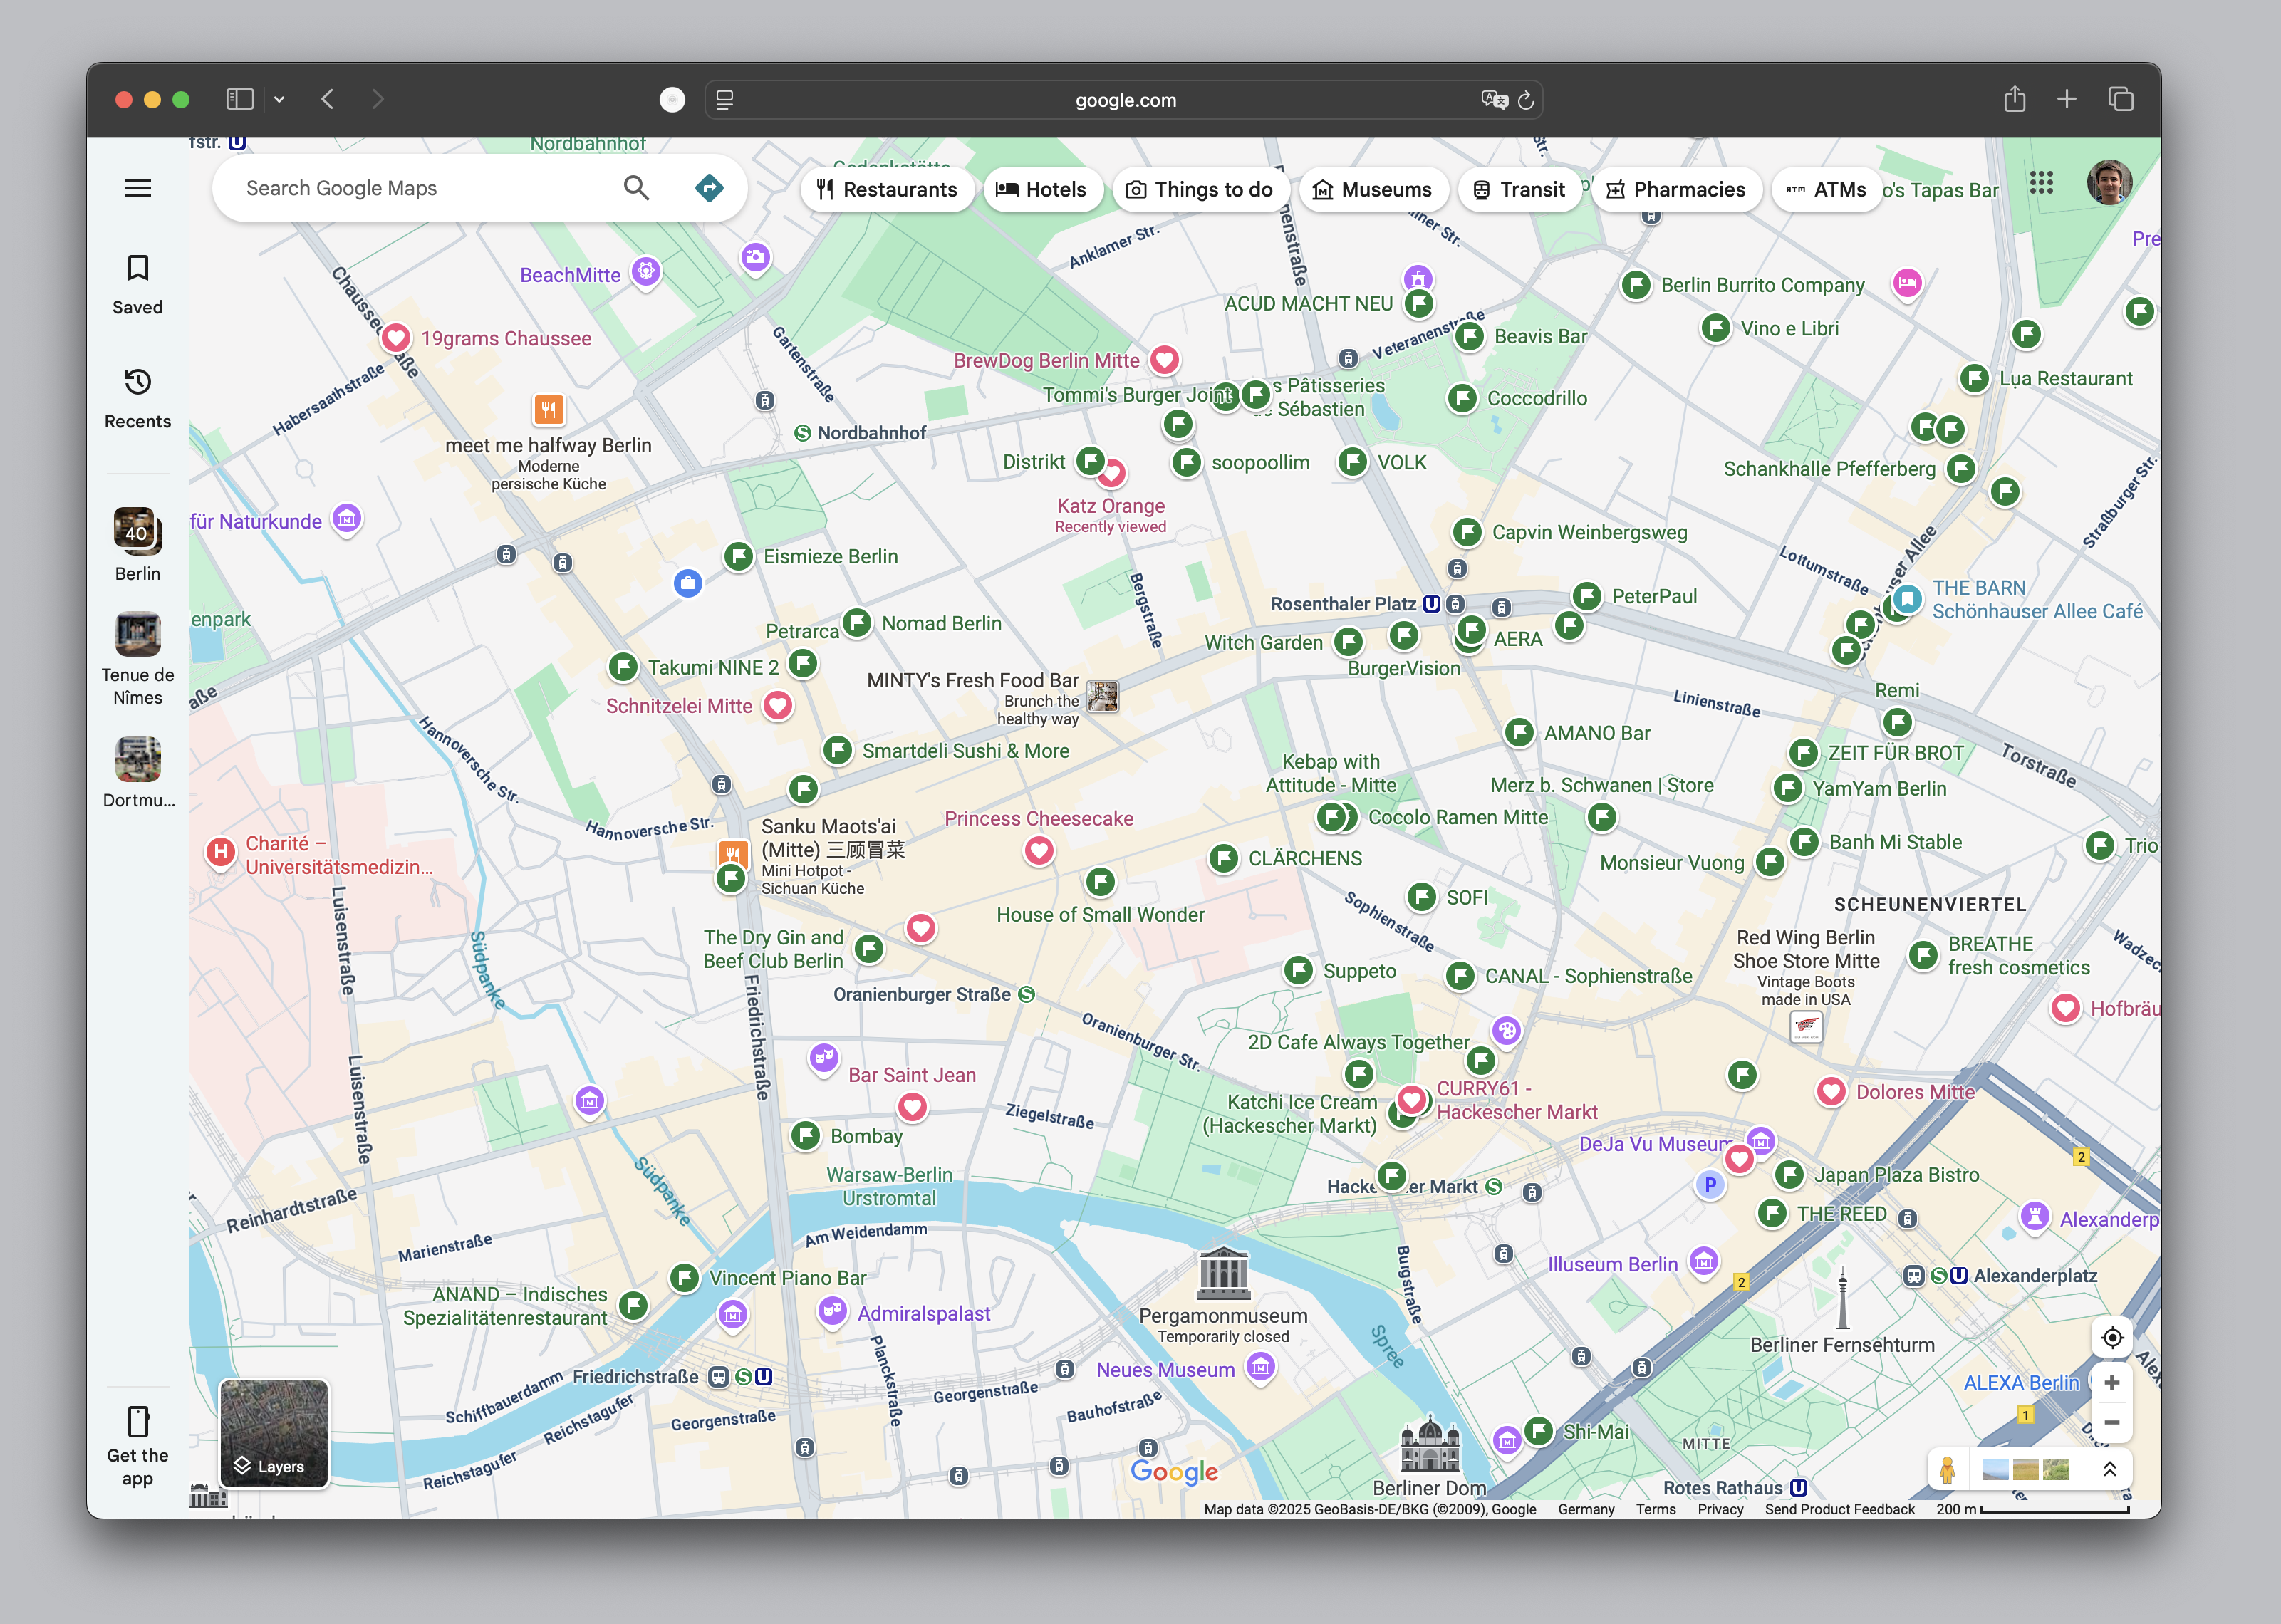The width and height of the screenshot is (2281, 1624).
Task: Click the Charité hospital marker
Action: pos(220,852)
